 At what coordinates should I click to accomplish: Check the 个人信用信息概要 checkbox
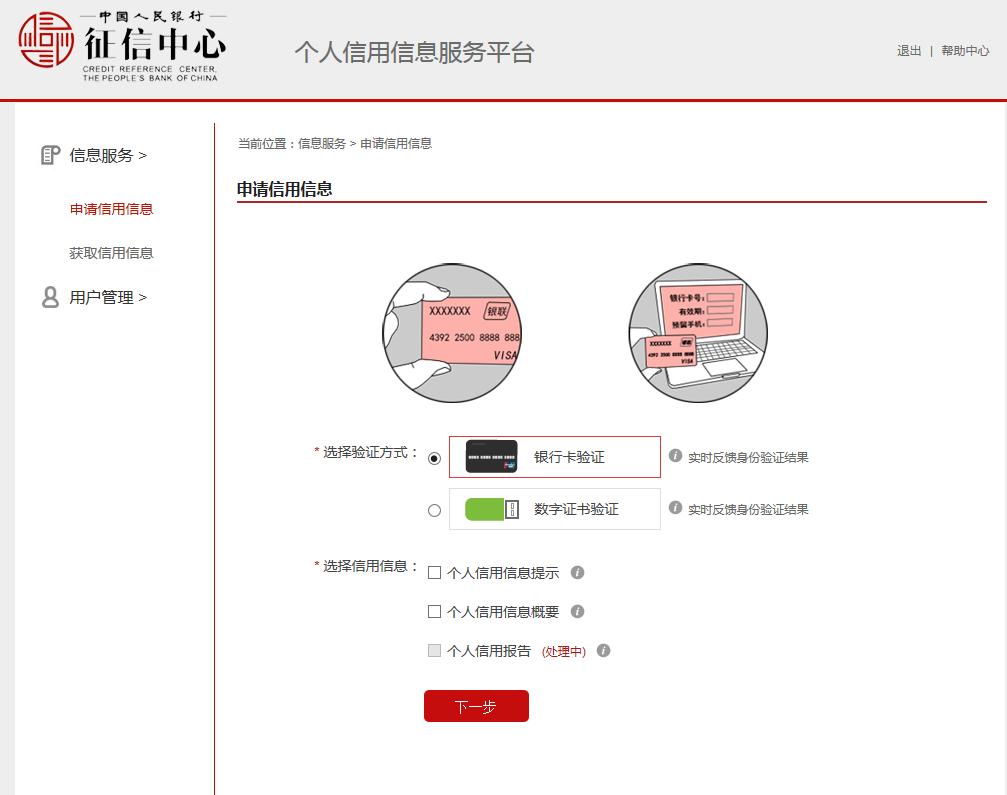pos(435,611)
